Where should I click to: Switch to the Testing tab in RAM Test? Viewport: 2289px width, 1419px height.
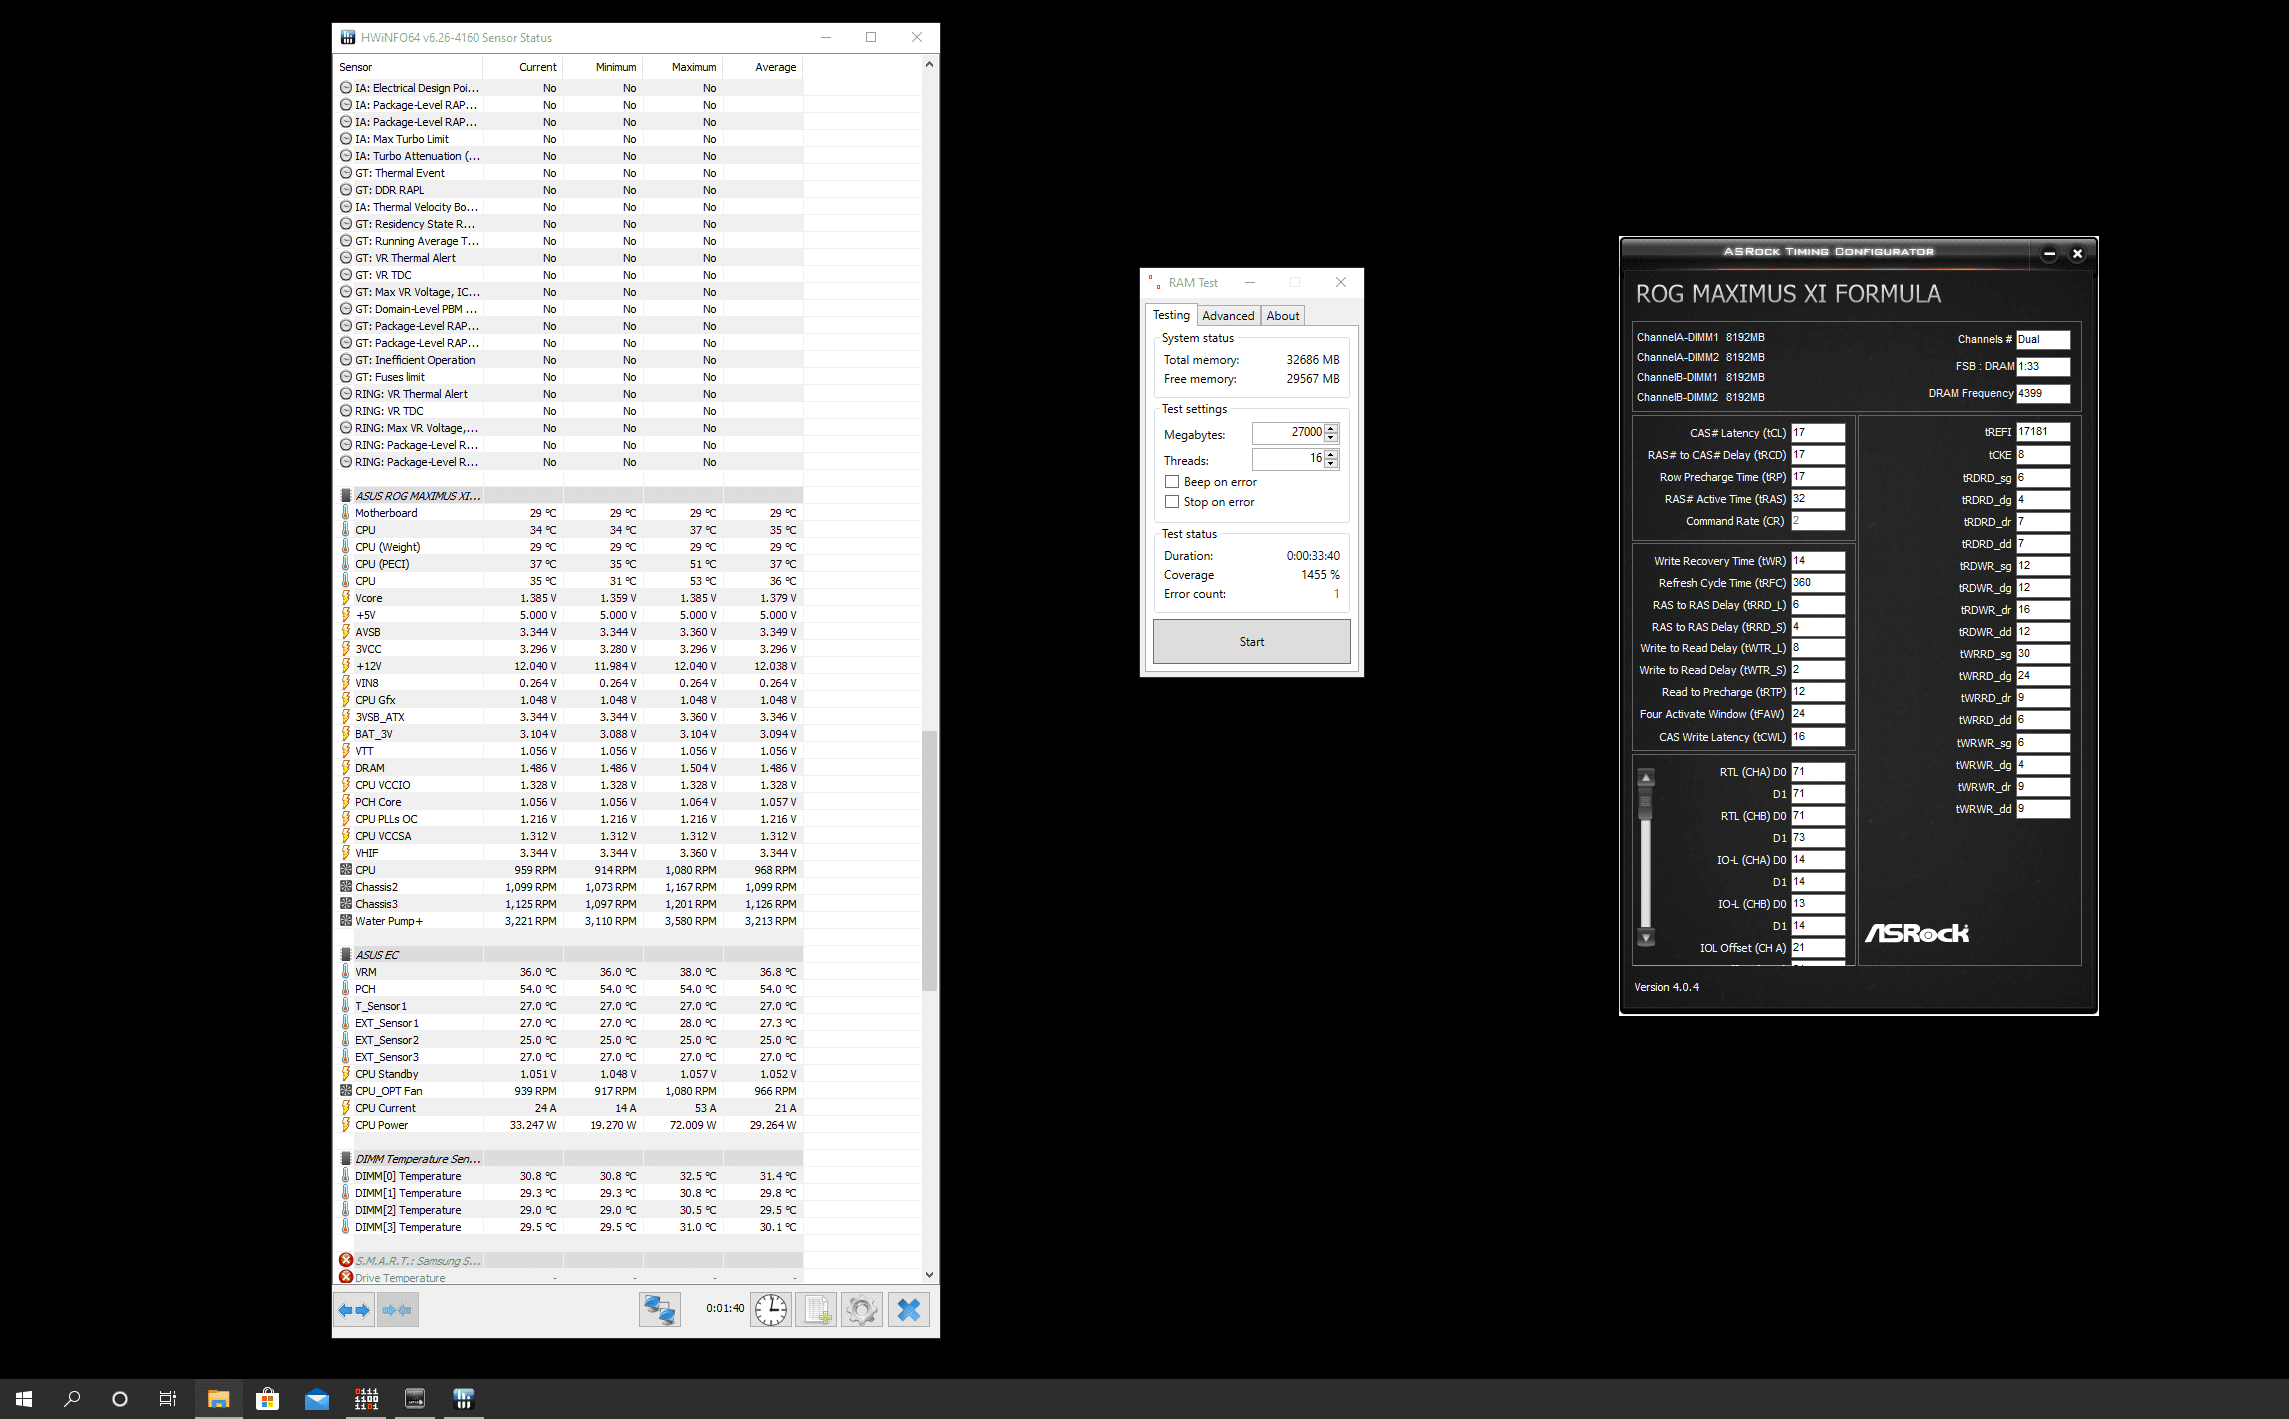pyautogui.click(x=1171, y=315)
